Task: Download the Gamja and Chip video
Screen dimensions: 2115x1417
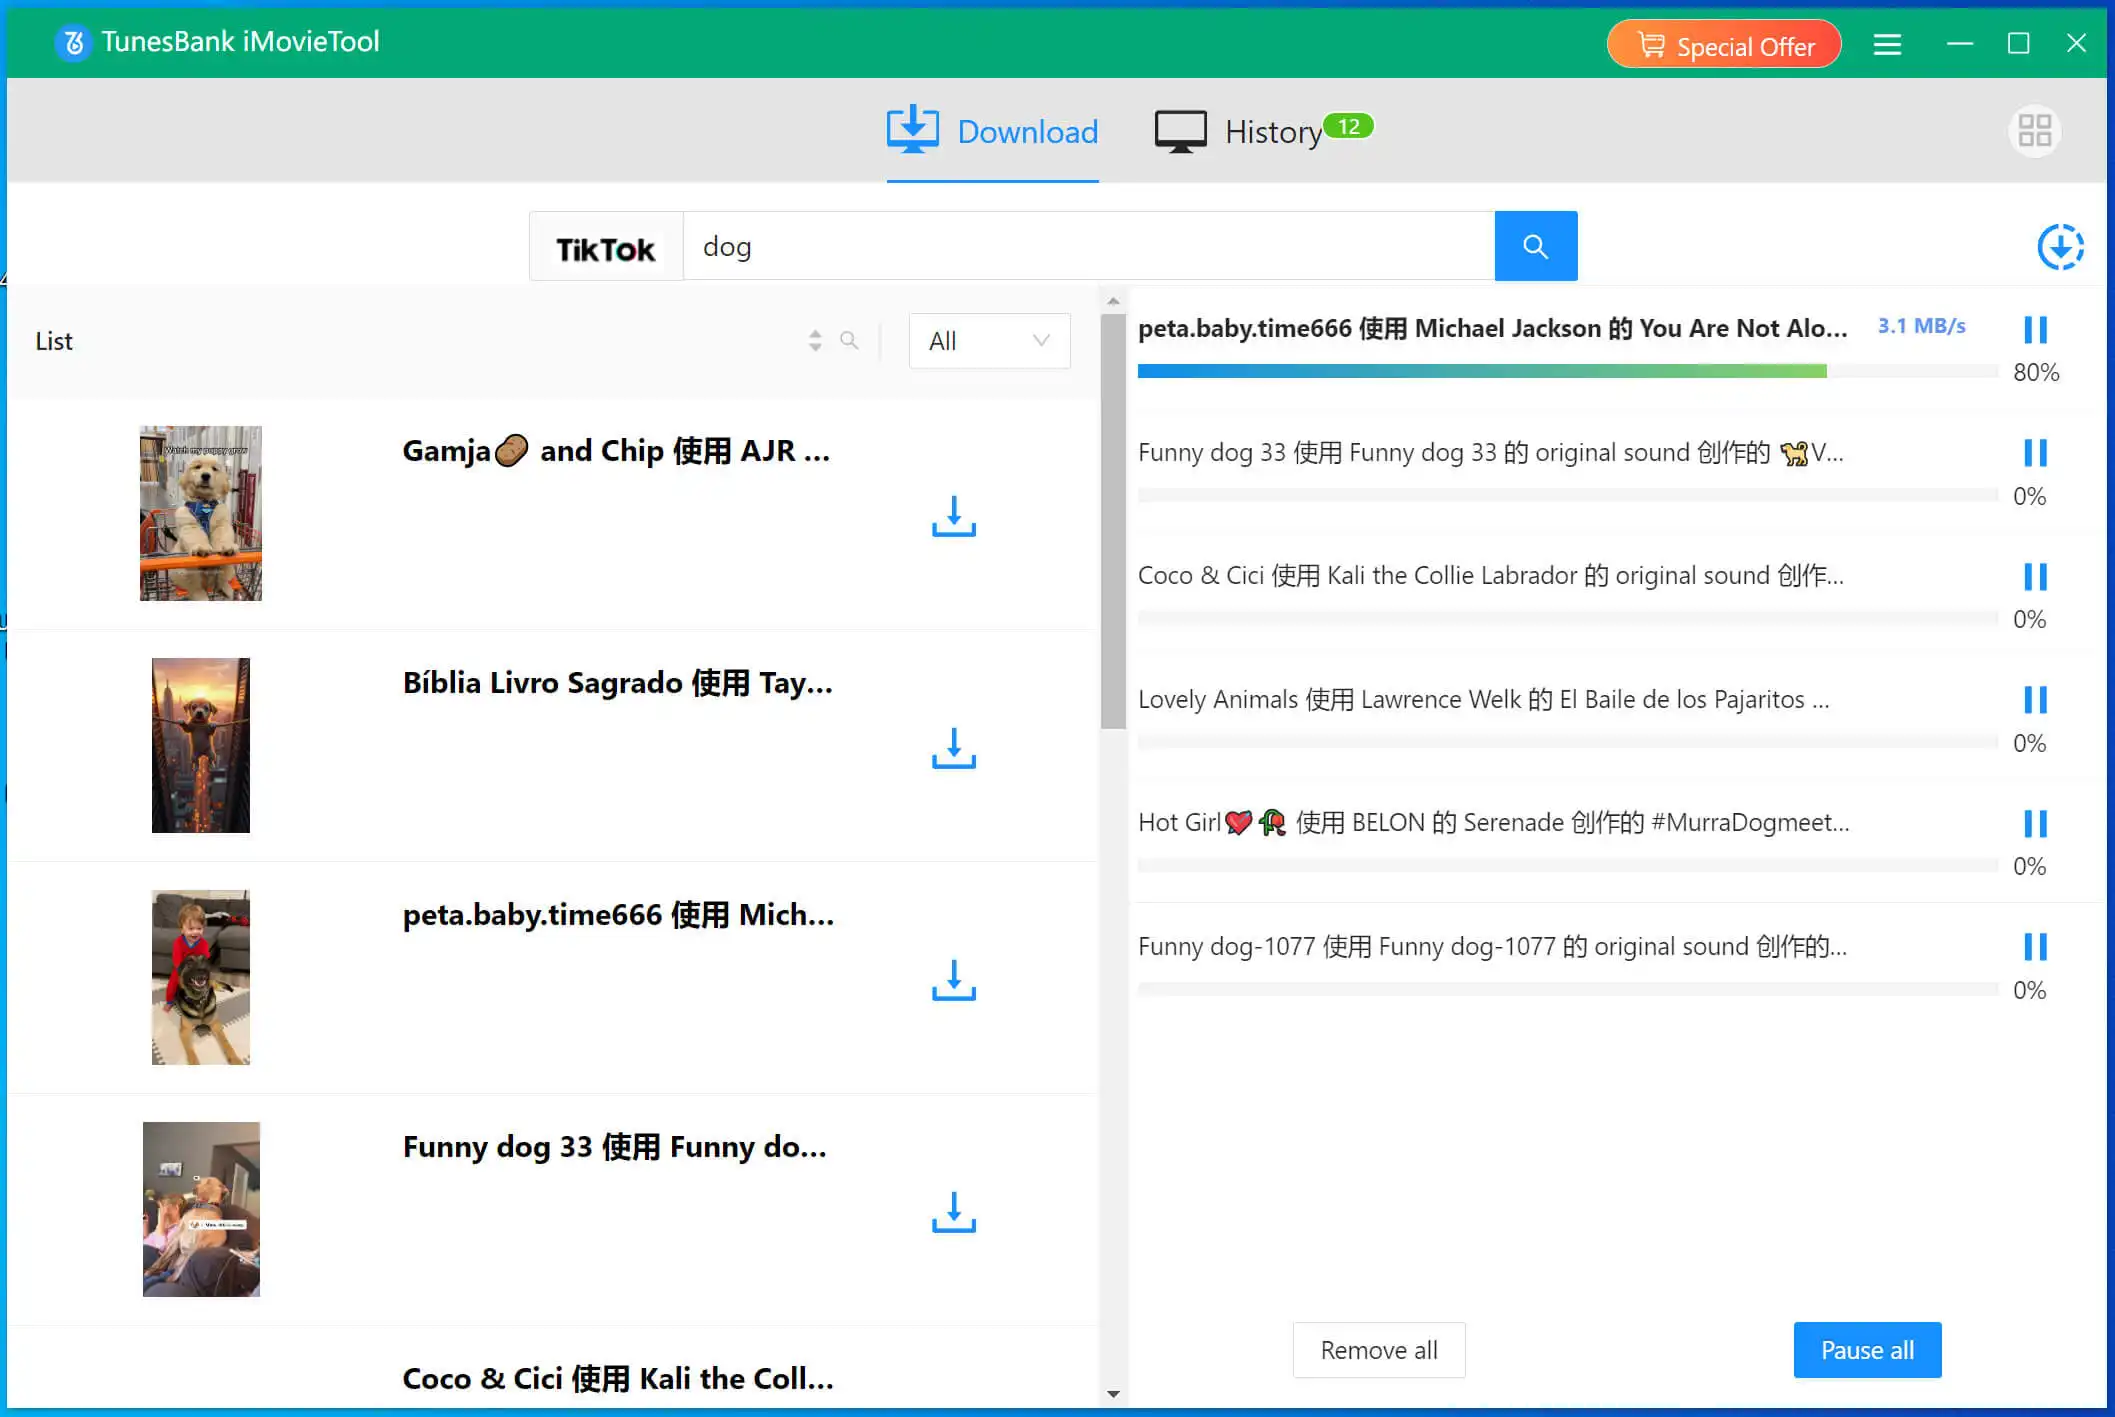Action: coord(953,516)
